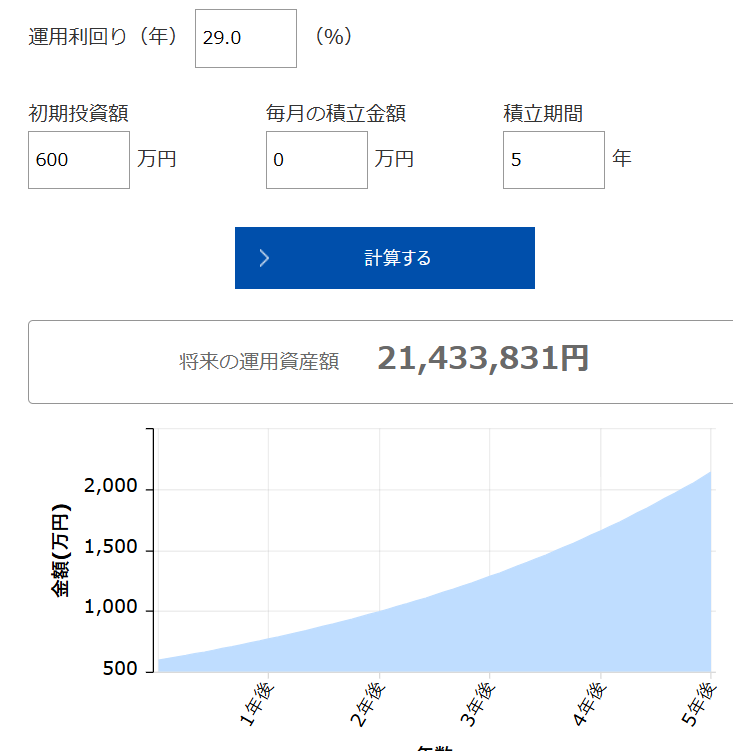Click the 1年後 x-axis label
The width and height of the screenshot is (733, 751).
click(x=257, y=704)
